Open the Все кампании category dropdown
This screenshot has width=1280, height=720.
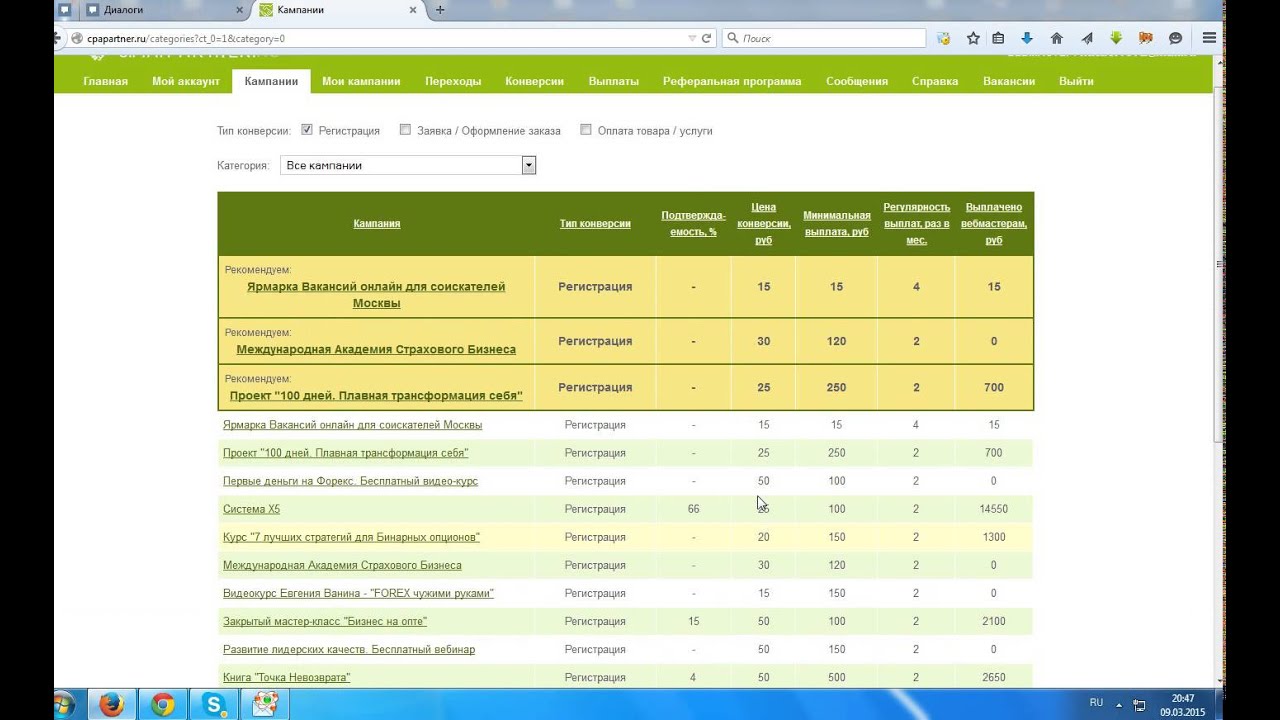tap(408, 165)
